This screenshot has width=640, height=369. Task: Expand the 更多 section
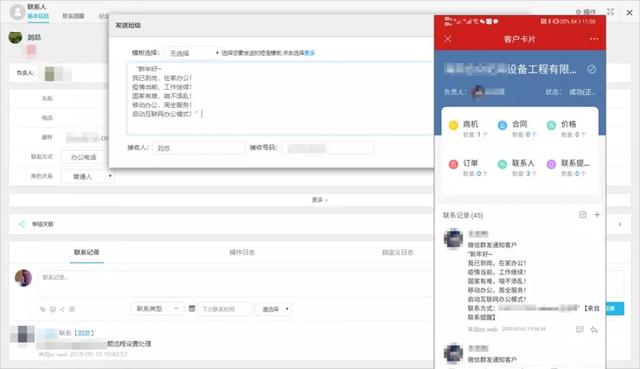[320, 200]
